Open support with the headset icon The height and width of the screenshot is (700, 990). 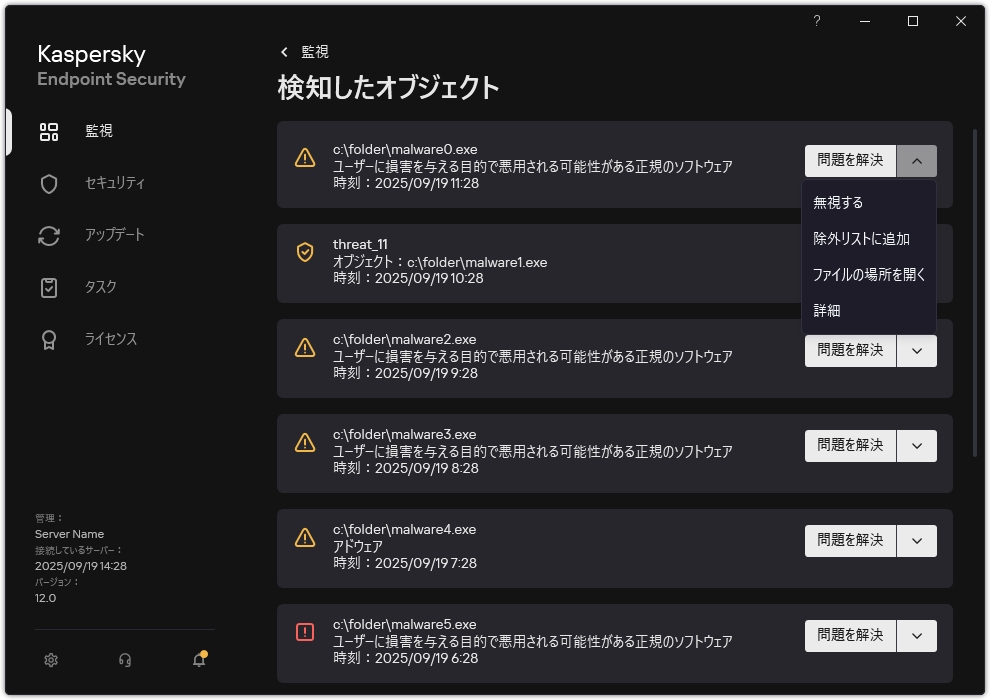(124, 660)
